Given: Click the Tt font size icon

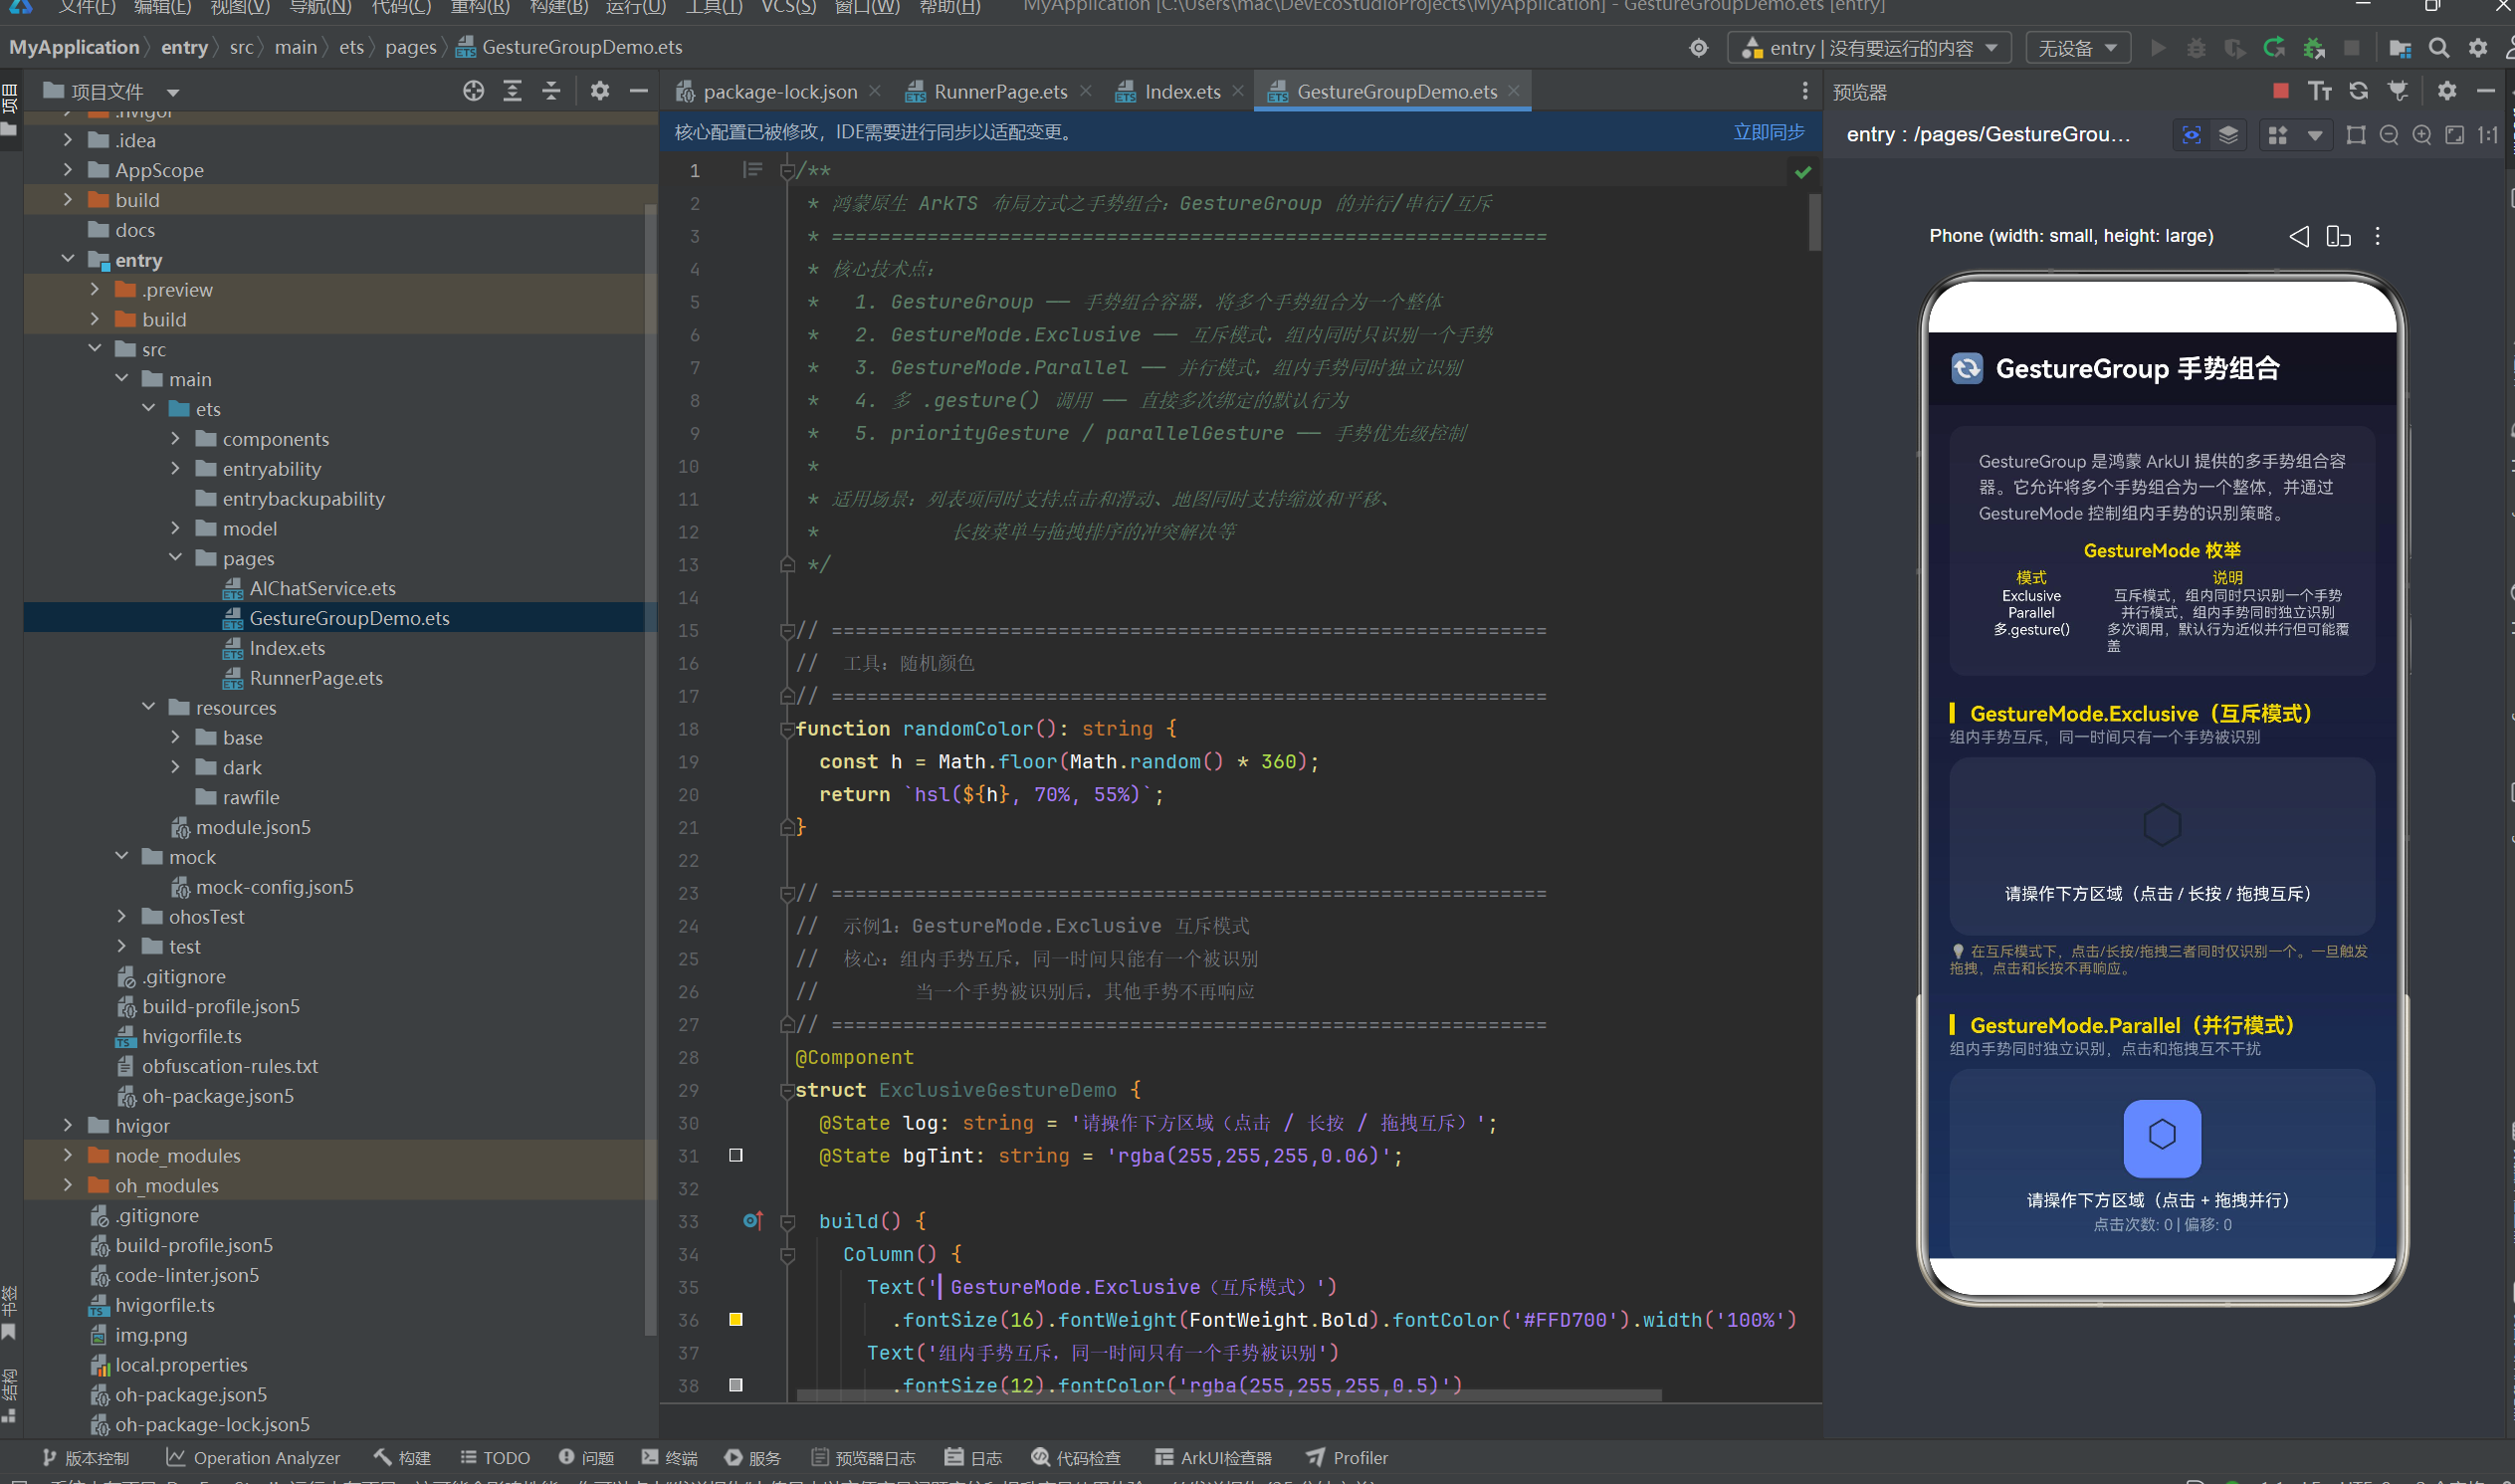Looking at the screenshot, I should click(x=2320, y=91).
